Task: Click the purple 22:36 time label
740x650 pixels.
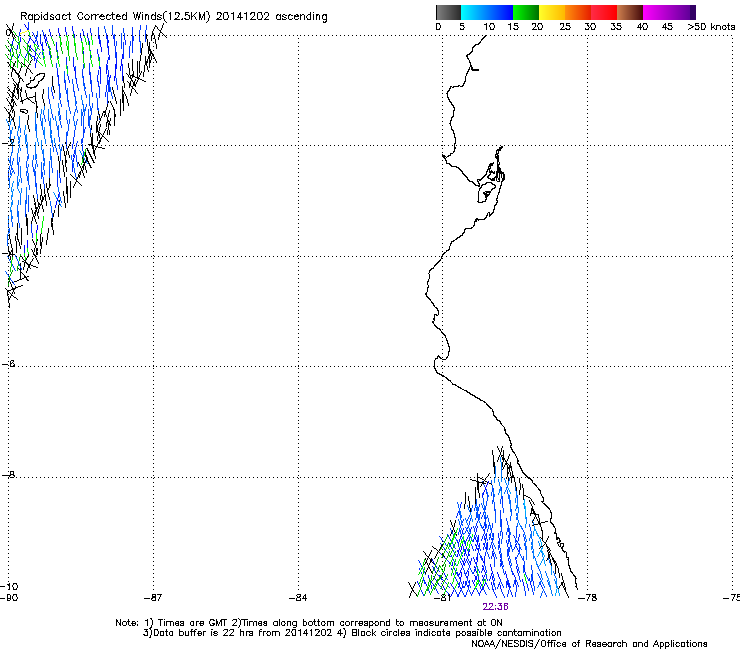Action: 496,607
